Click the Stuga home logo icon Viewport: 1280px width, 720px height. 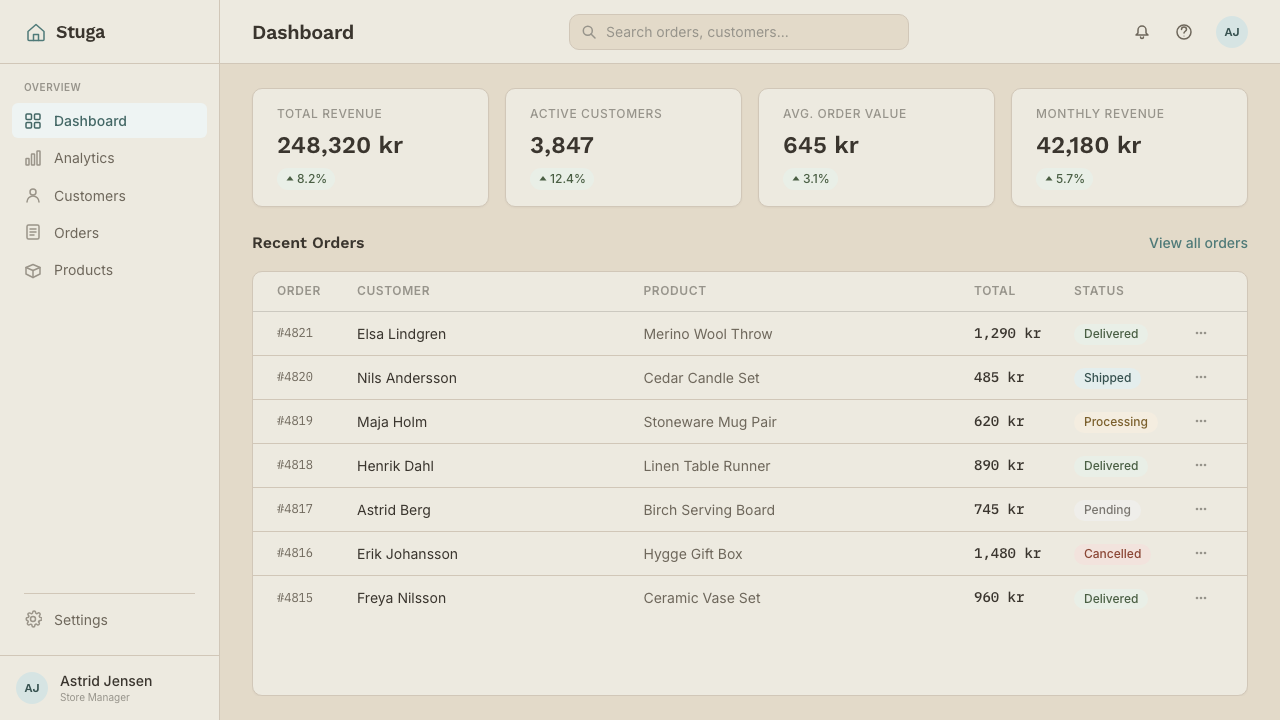[36, 32]
